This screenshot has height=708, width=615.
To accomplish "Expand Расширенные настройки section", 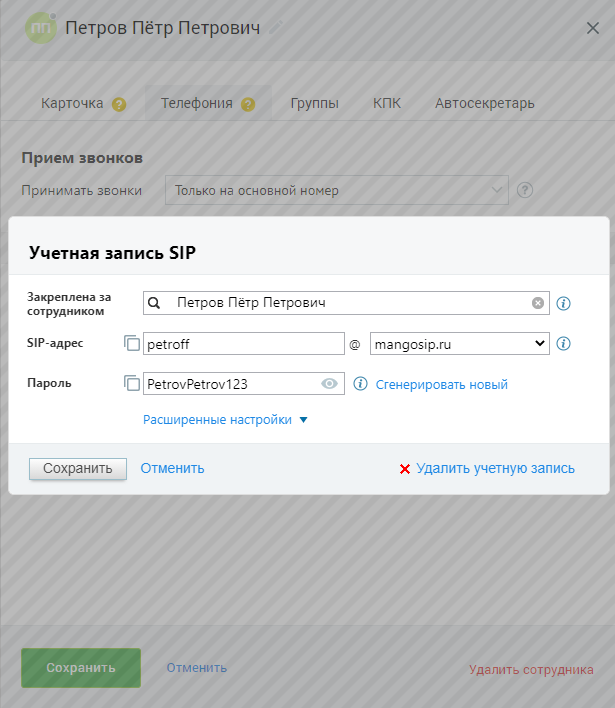I will [225, 420].
